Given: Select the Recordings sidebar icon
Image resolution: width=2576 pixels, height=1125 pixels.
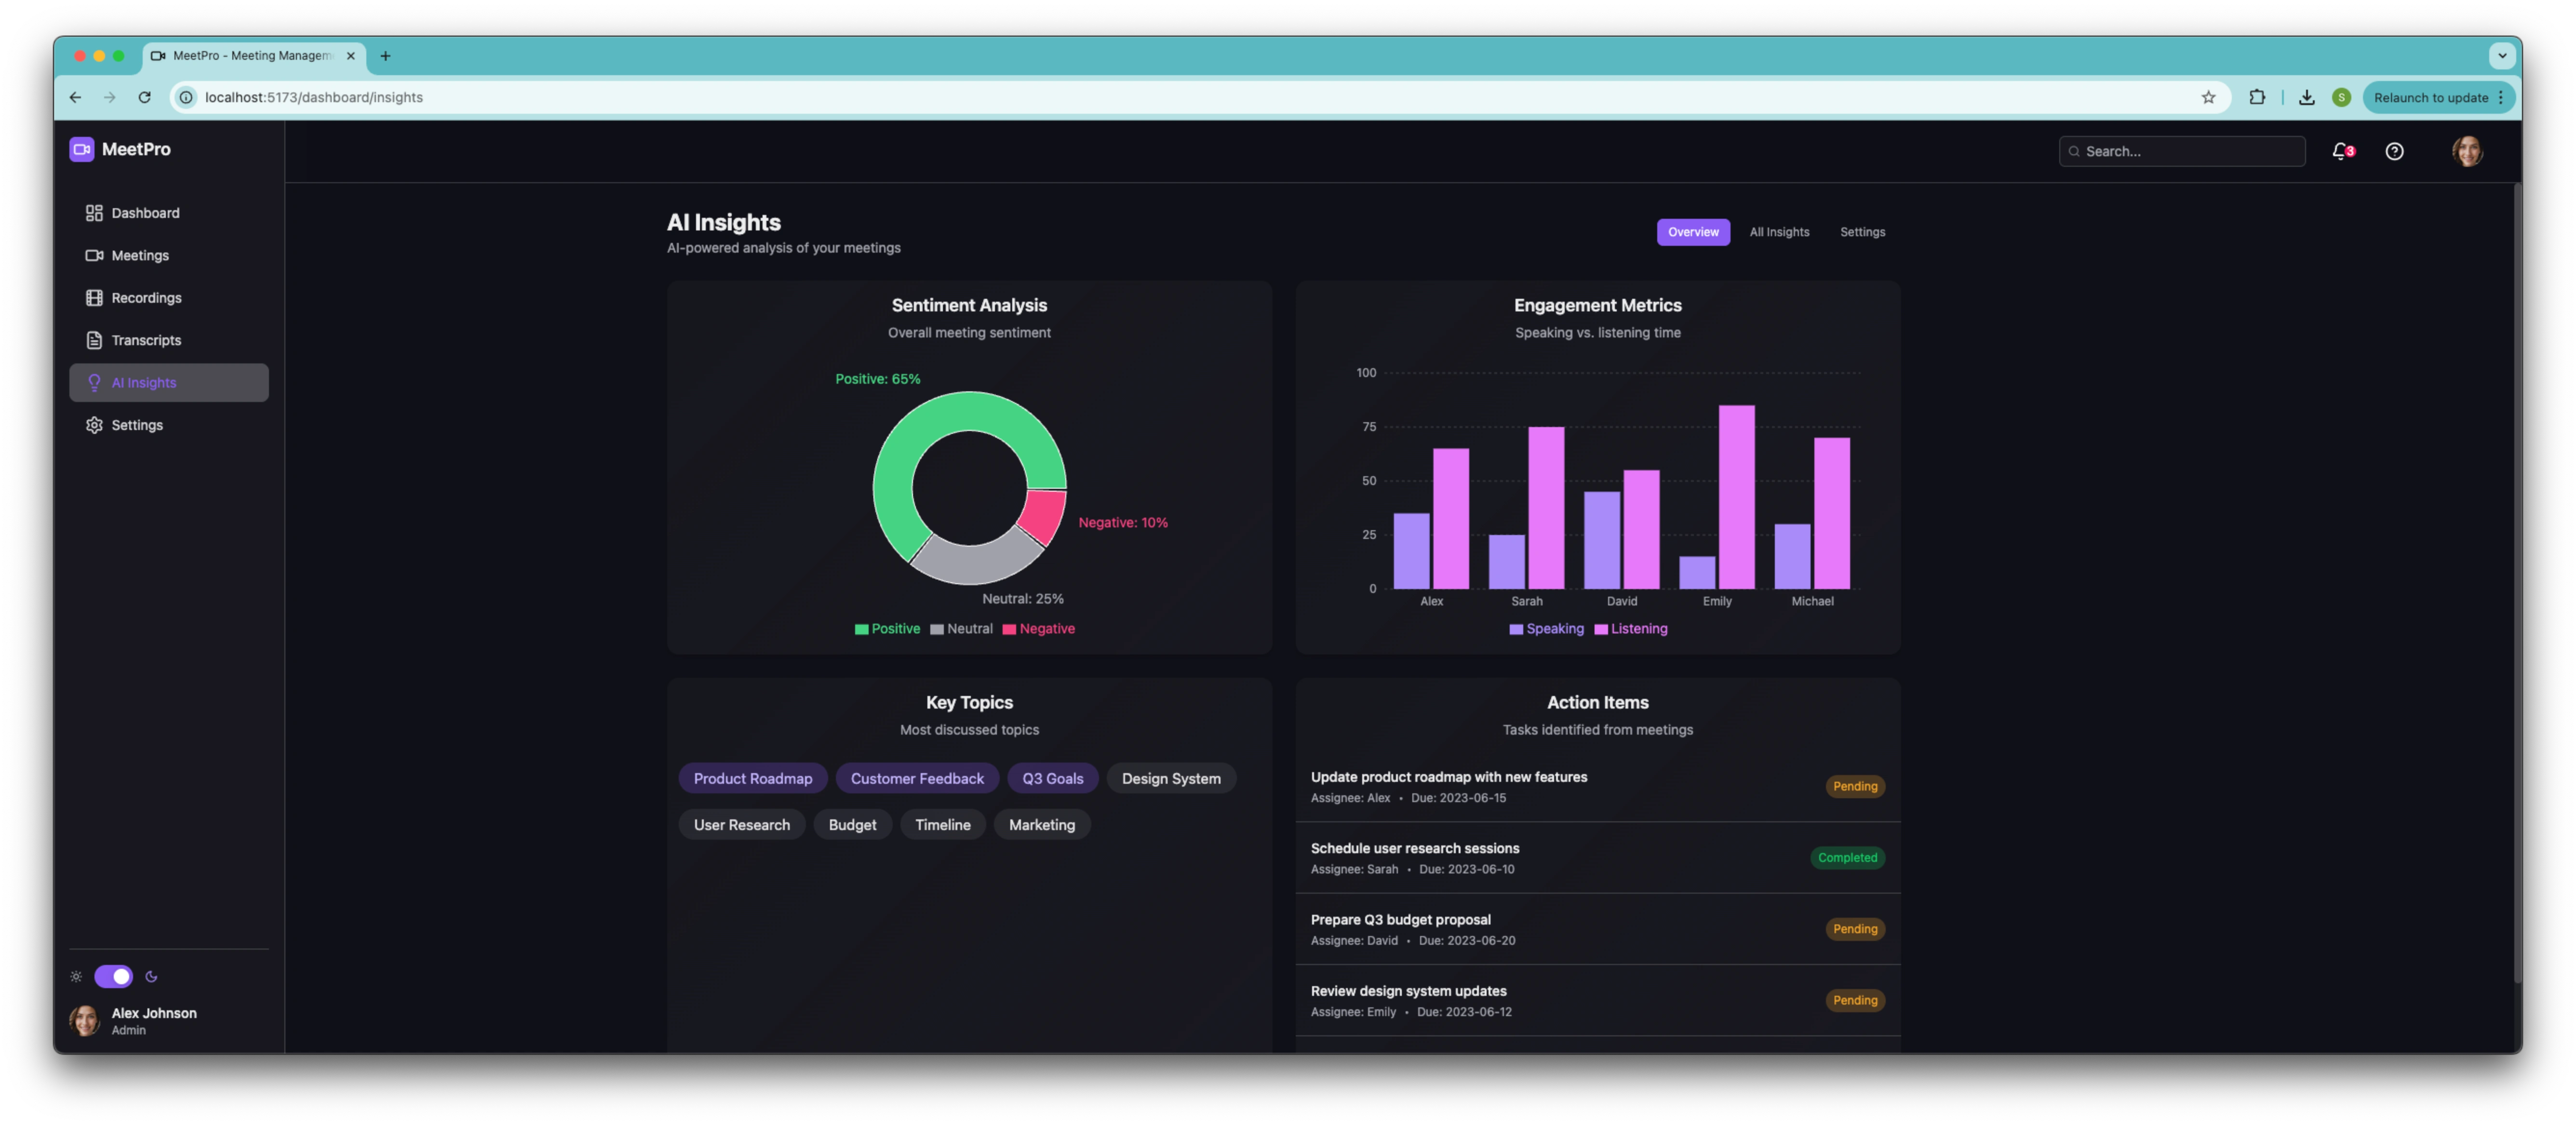Looking at the screenshot, I should (94, 297).
